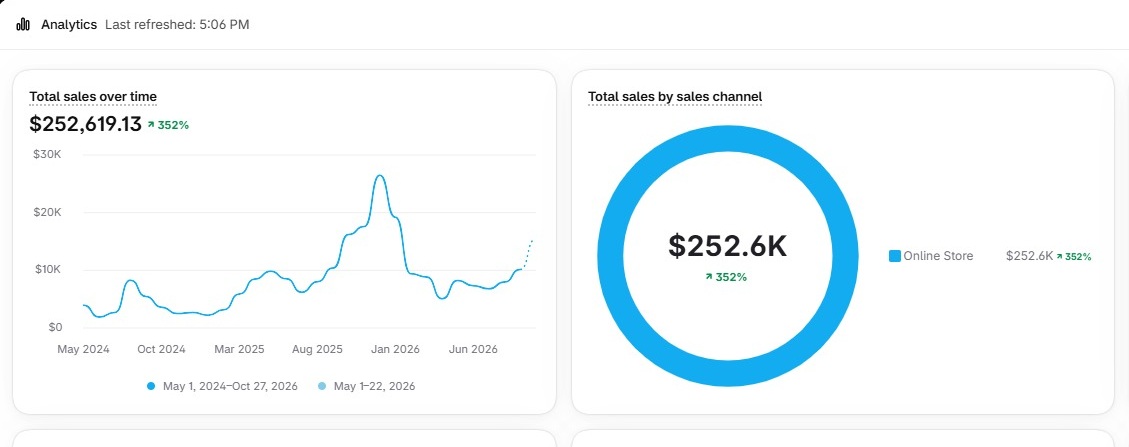Screen dimensions: 1129x447
Task: Click the $30K y-axis label
Action: pos(48,155)
